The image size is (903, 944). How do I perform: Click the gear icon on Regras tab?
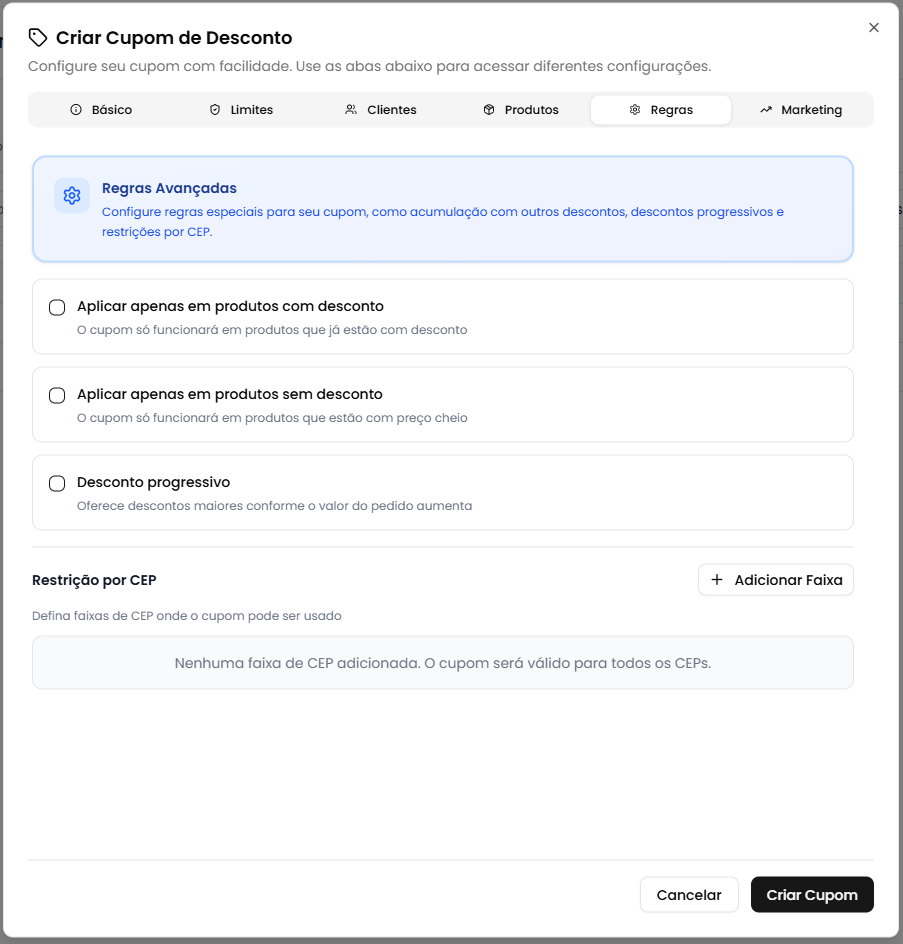click(635, 110)
